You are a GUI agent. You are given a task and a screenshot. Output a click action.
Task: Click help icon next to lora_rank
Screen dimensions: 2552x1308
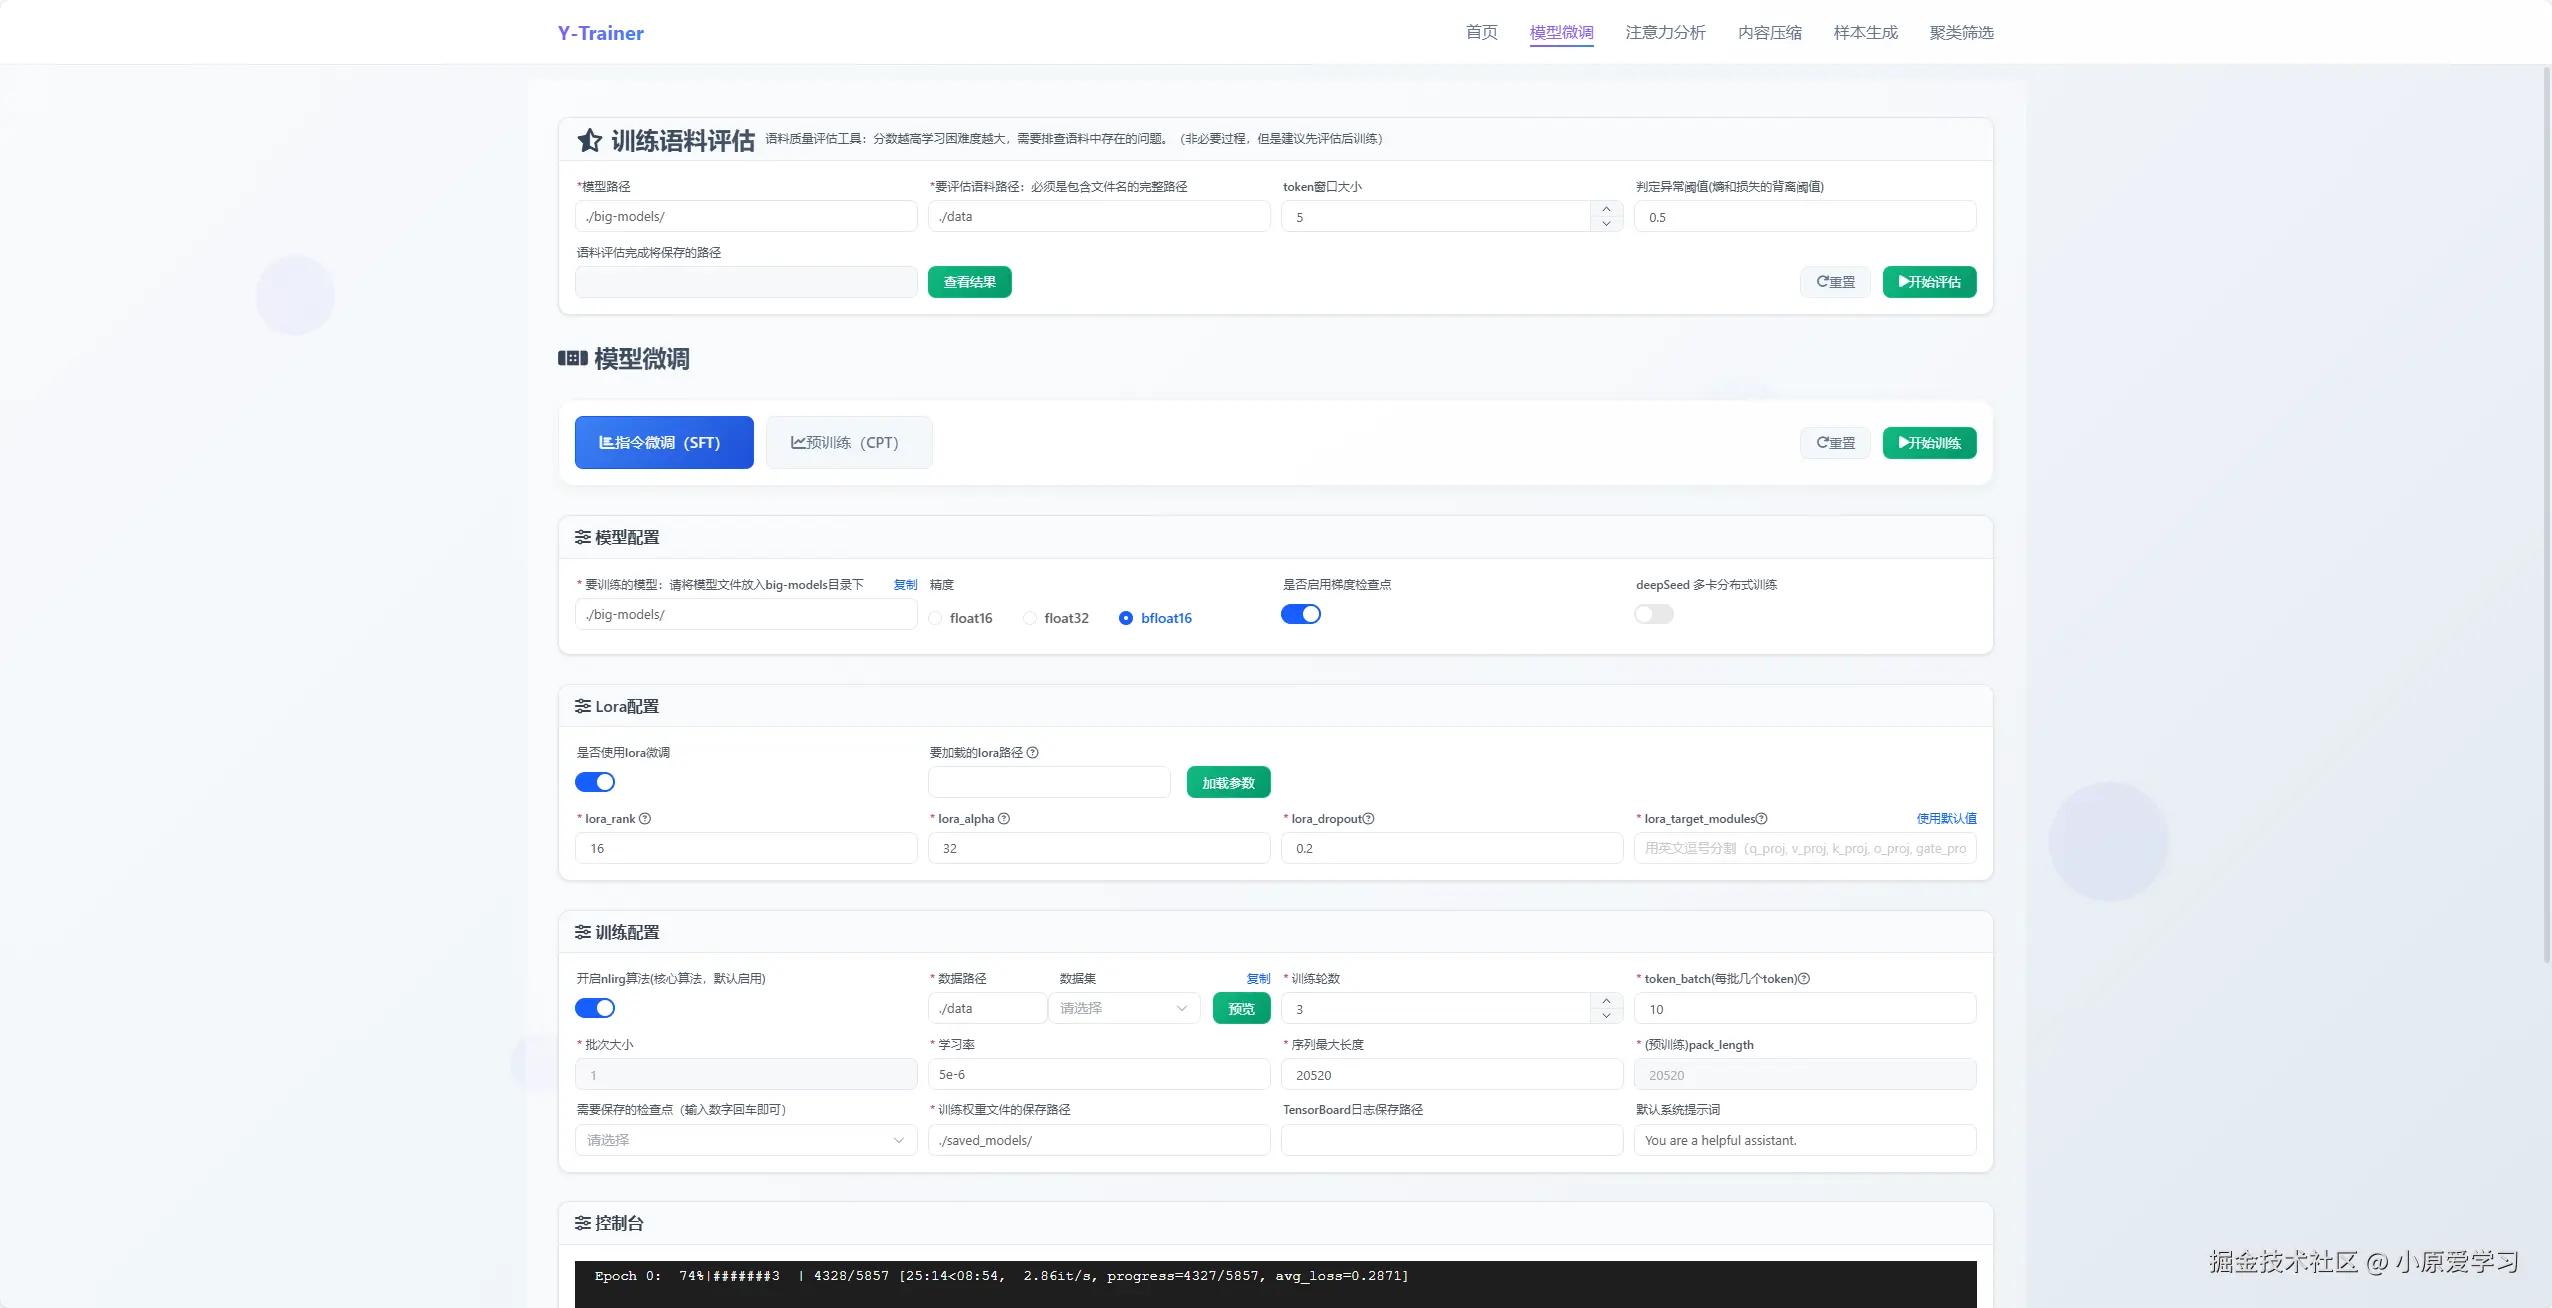(x=645, y=819)
